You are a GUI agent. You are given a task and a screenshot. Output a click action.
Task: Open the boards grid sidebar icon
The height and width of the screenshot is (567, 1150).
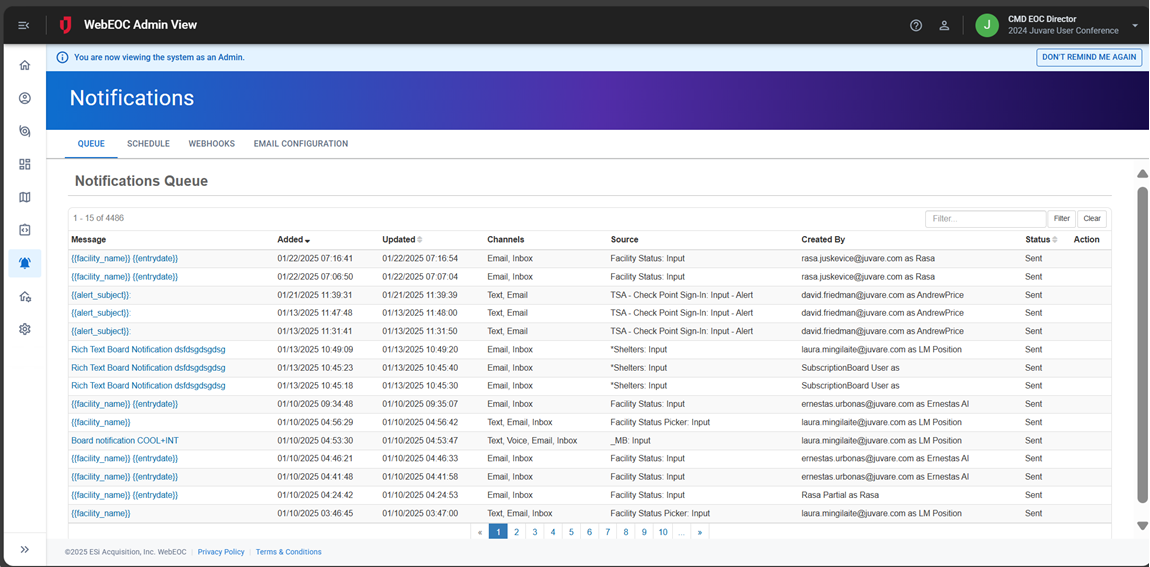[25, 164]
